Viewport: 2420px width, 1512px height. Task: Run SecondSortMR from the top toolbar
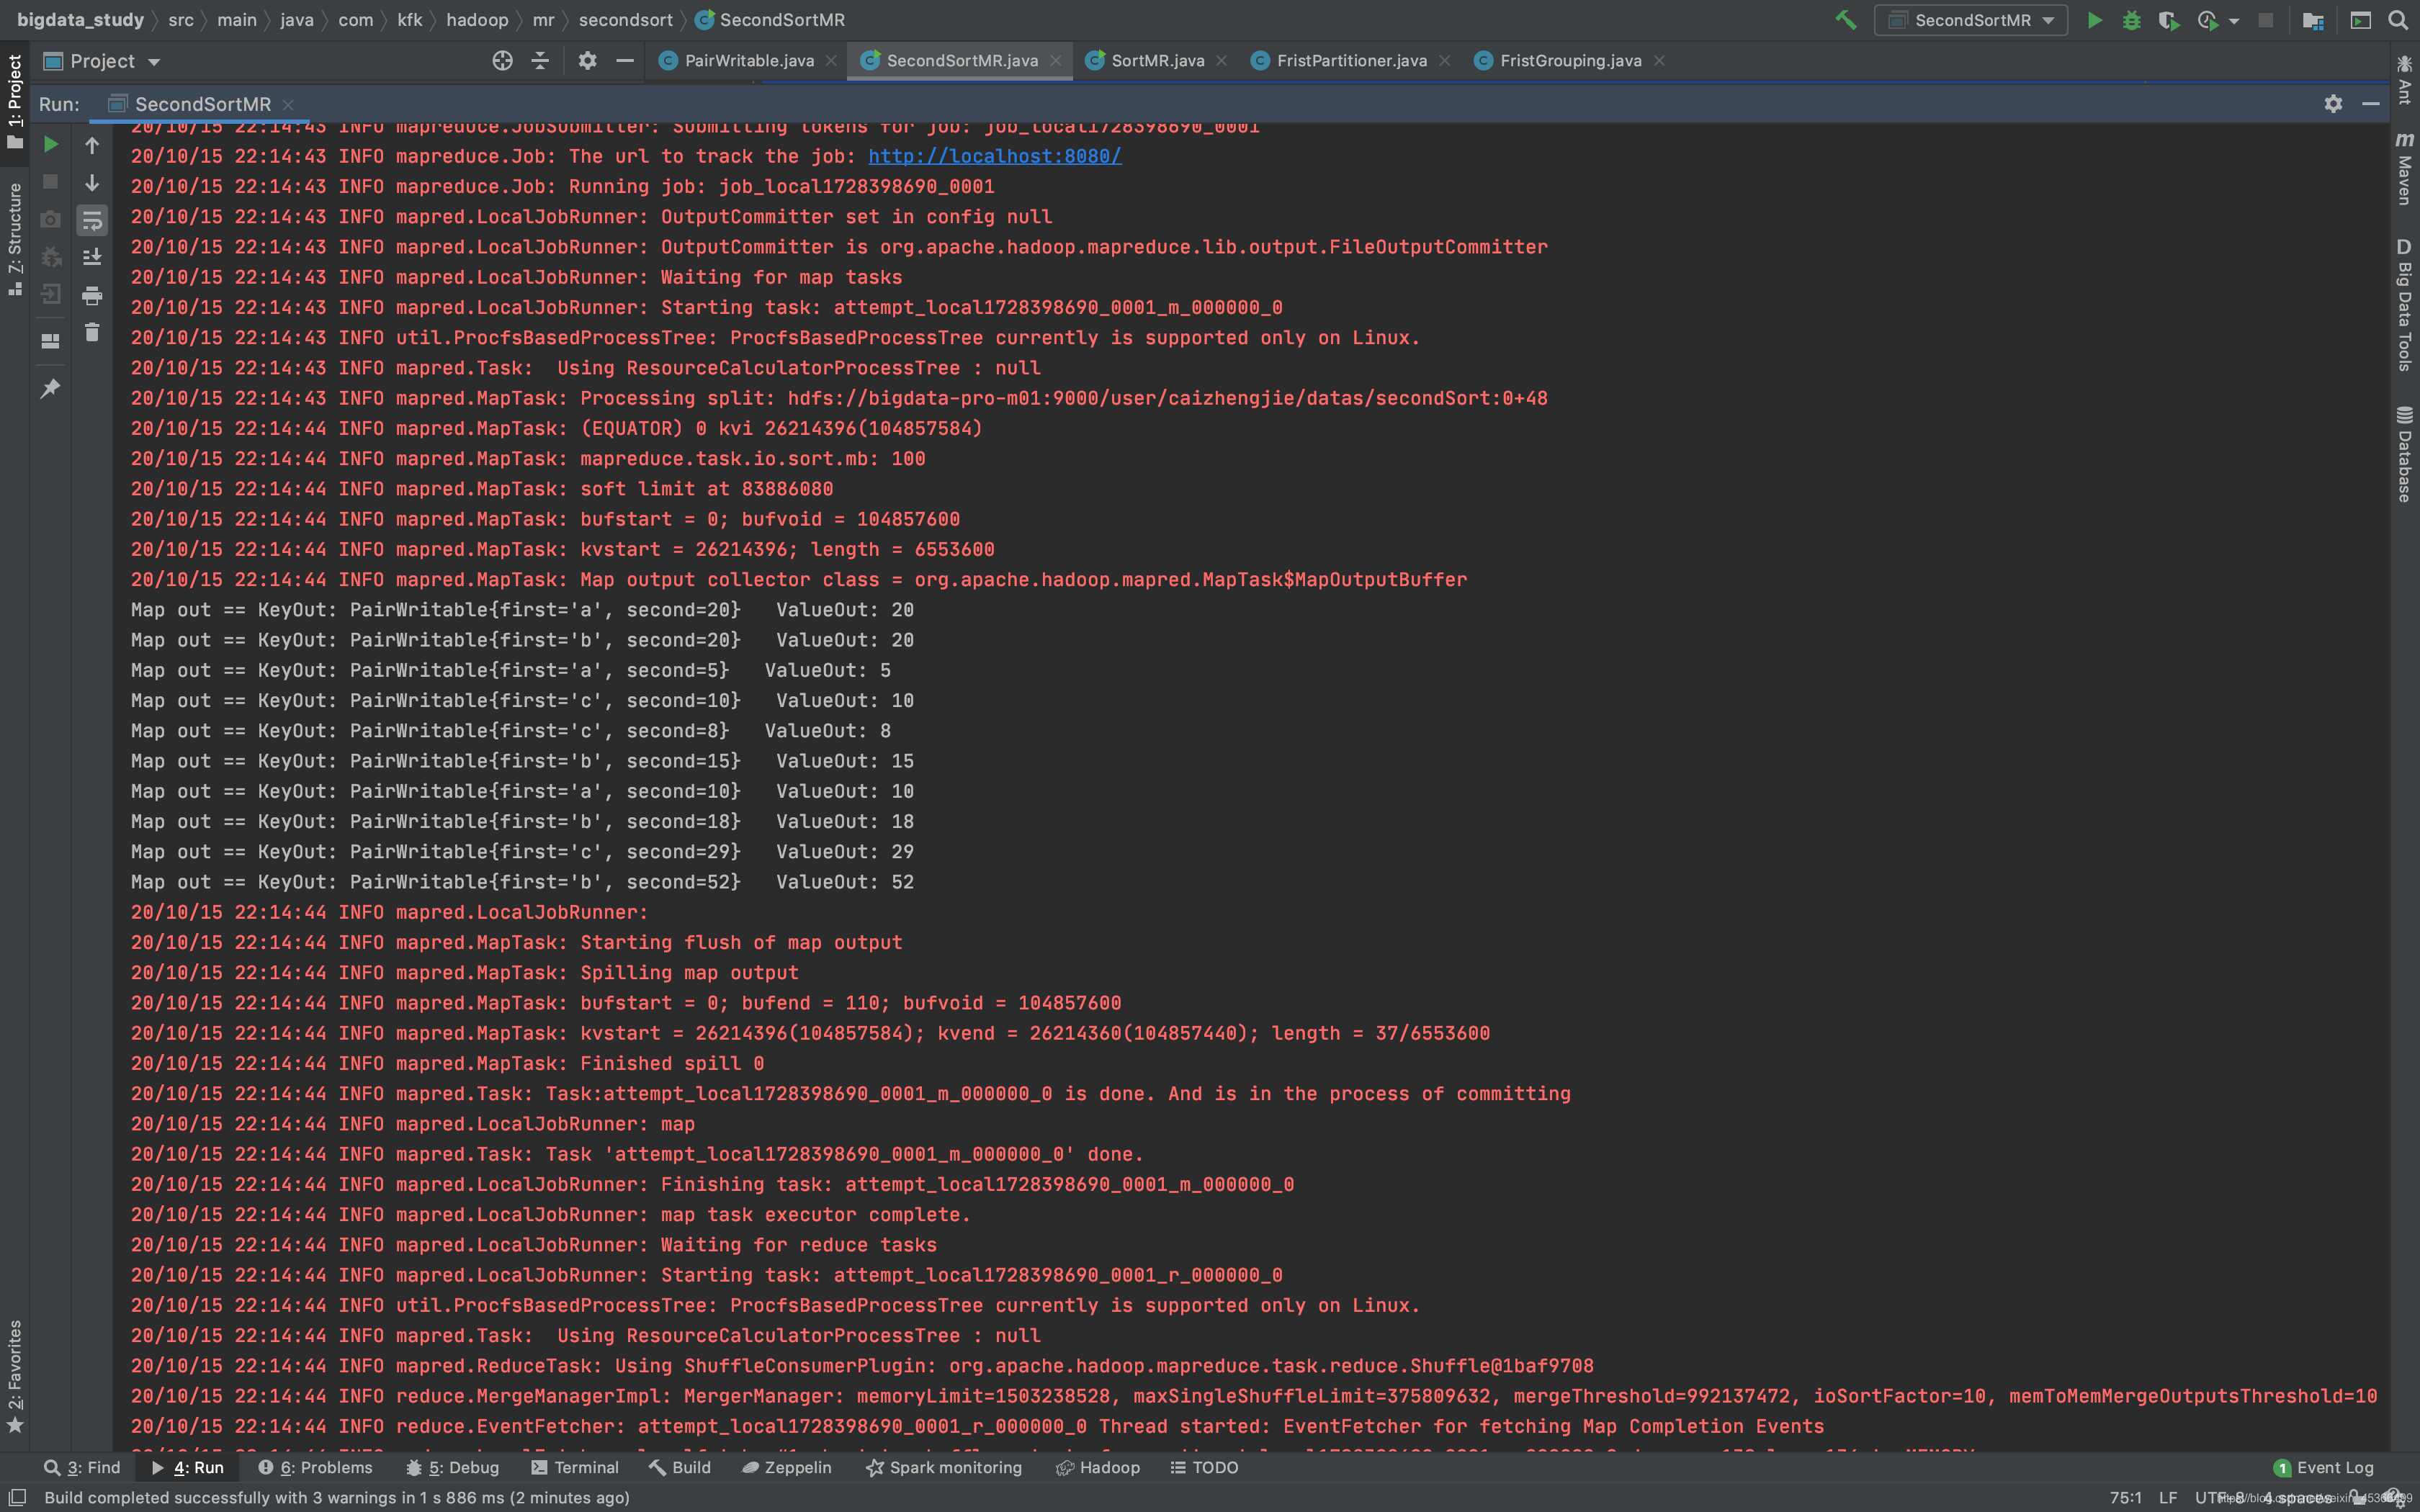point(2094,20)
